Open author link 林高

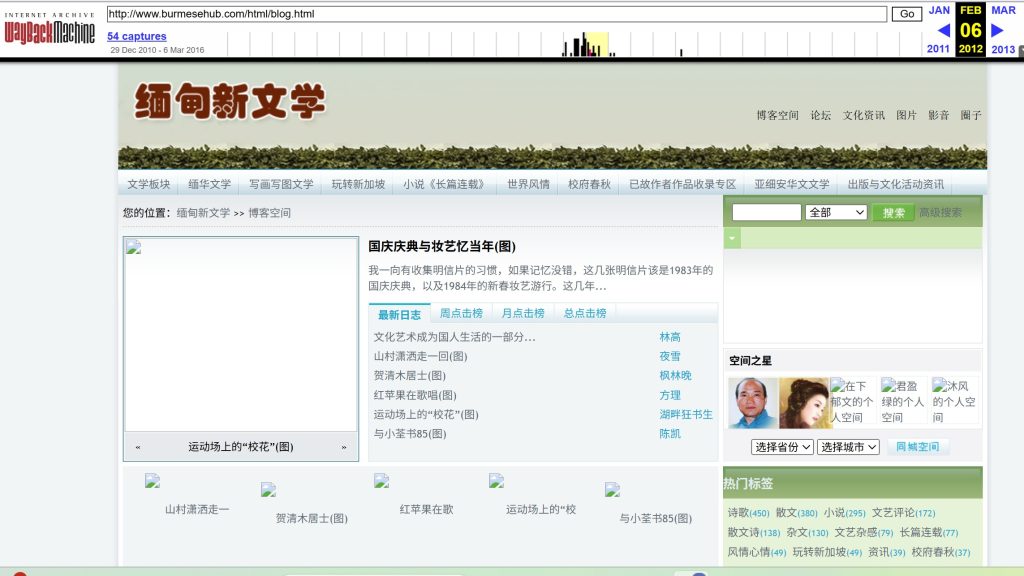[x=669, y=337]
